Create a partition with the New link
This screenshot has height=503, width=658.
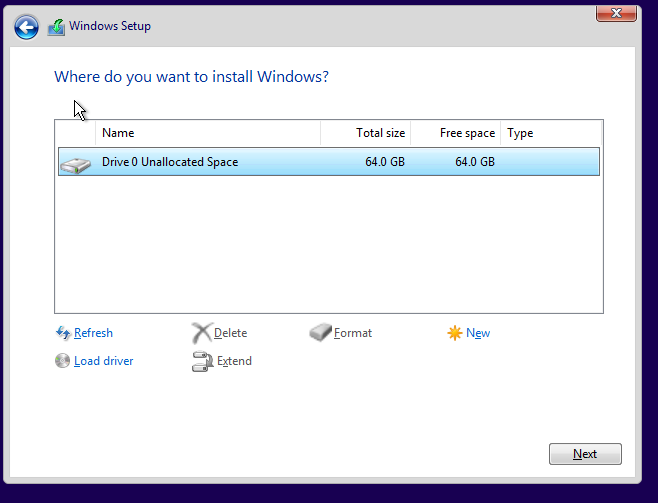click(478, 333)
